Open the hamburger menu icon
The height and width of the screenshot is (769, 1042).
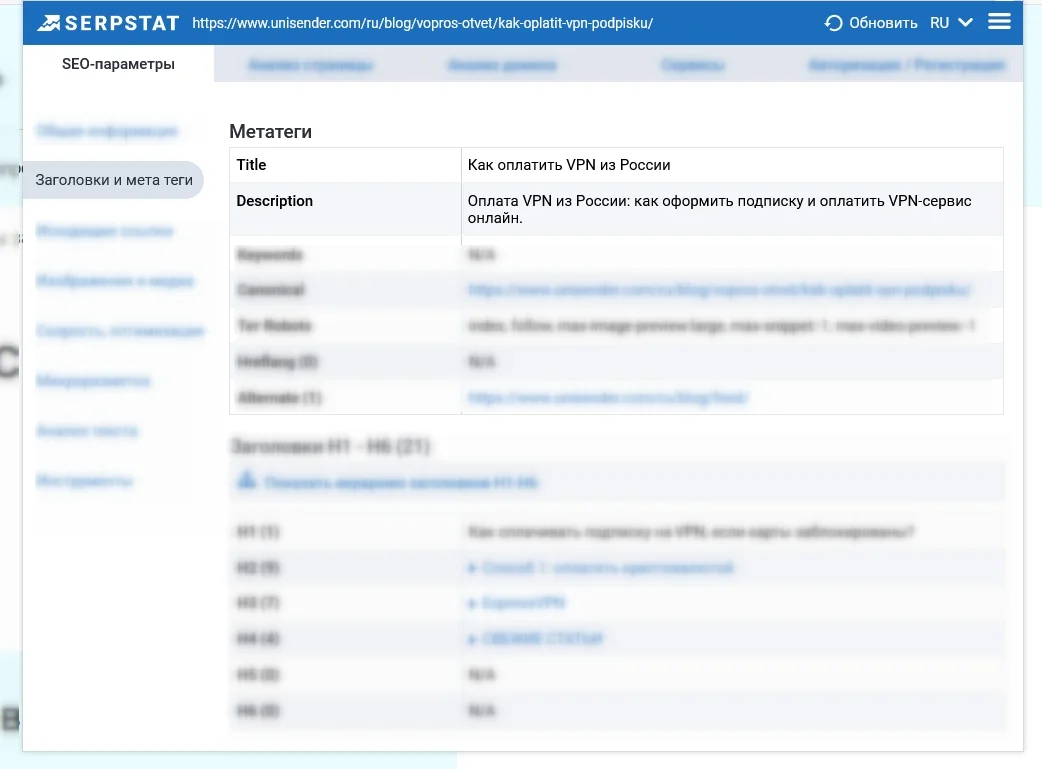pyautogui.click(x=999, y=21)
